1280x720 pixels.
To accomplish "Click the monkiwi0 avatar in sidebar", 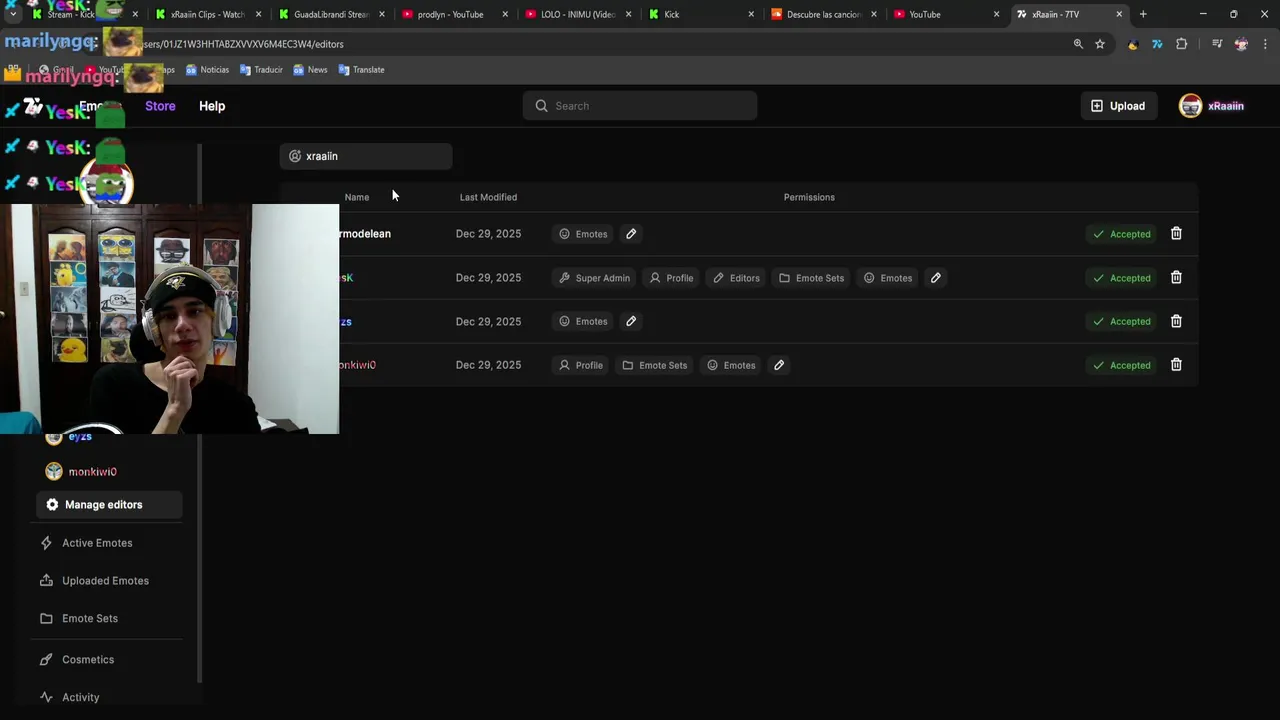I will click(x=54, y=471).
